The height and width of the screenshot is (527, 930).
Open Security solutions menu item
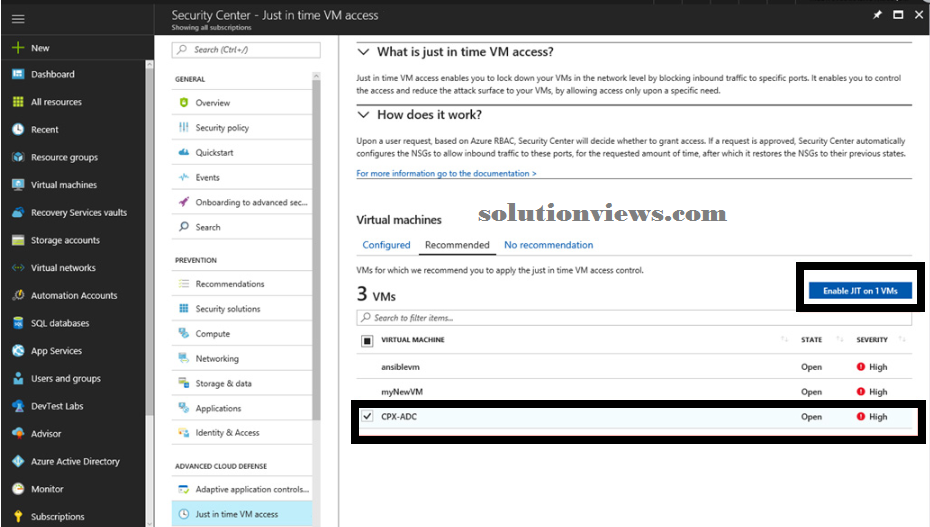(x=242, y=309)
